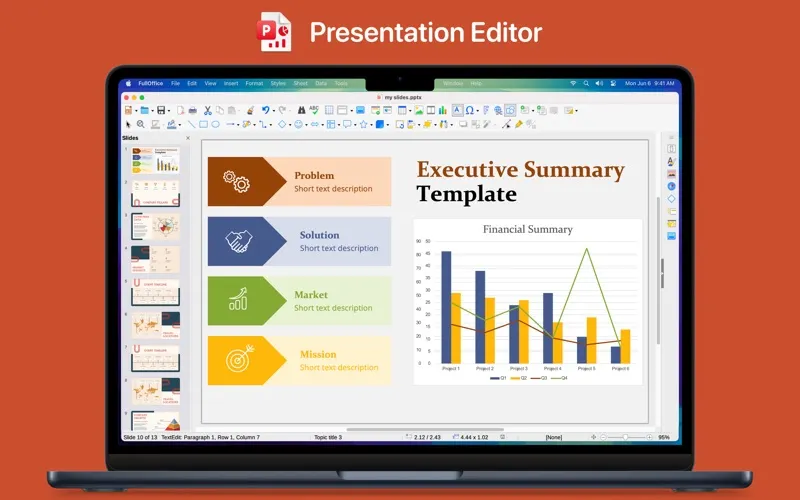Screen dimensions: 800x500
Task: Toggle the display grid icon
Action: (x=329, y=110)
